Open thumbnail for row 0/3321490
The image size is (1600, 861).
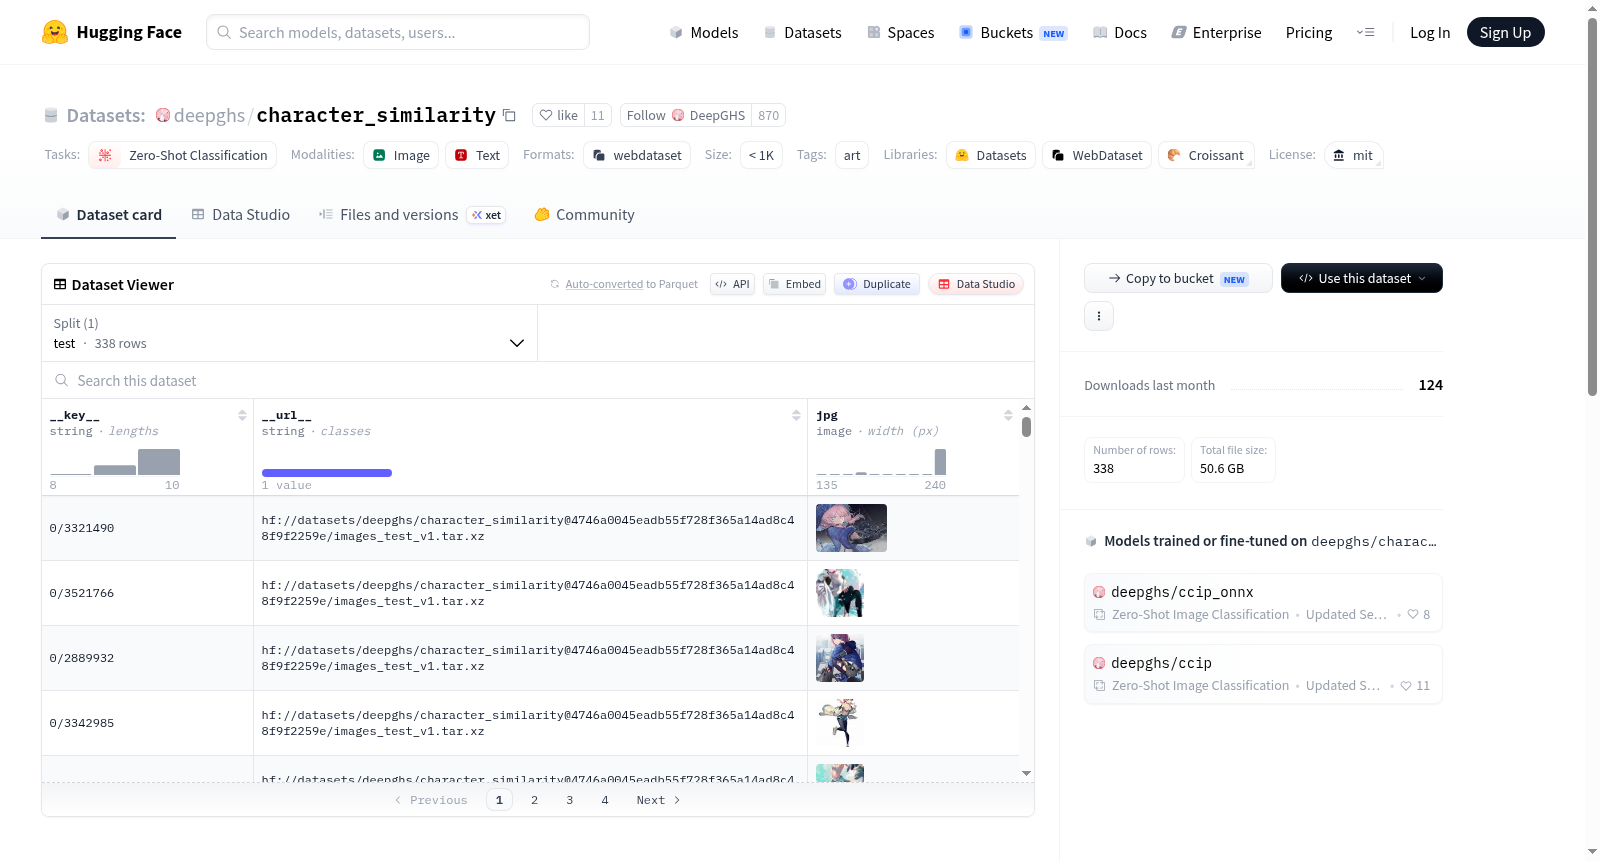point(851,528)
